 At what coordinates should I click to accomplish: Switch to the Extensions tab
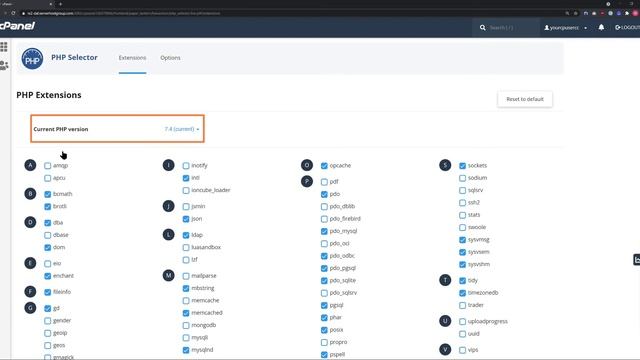coord(132,58)
